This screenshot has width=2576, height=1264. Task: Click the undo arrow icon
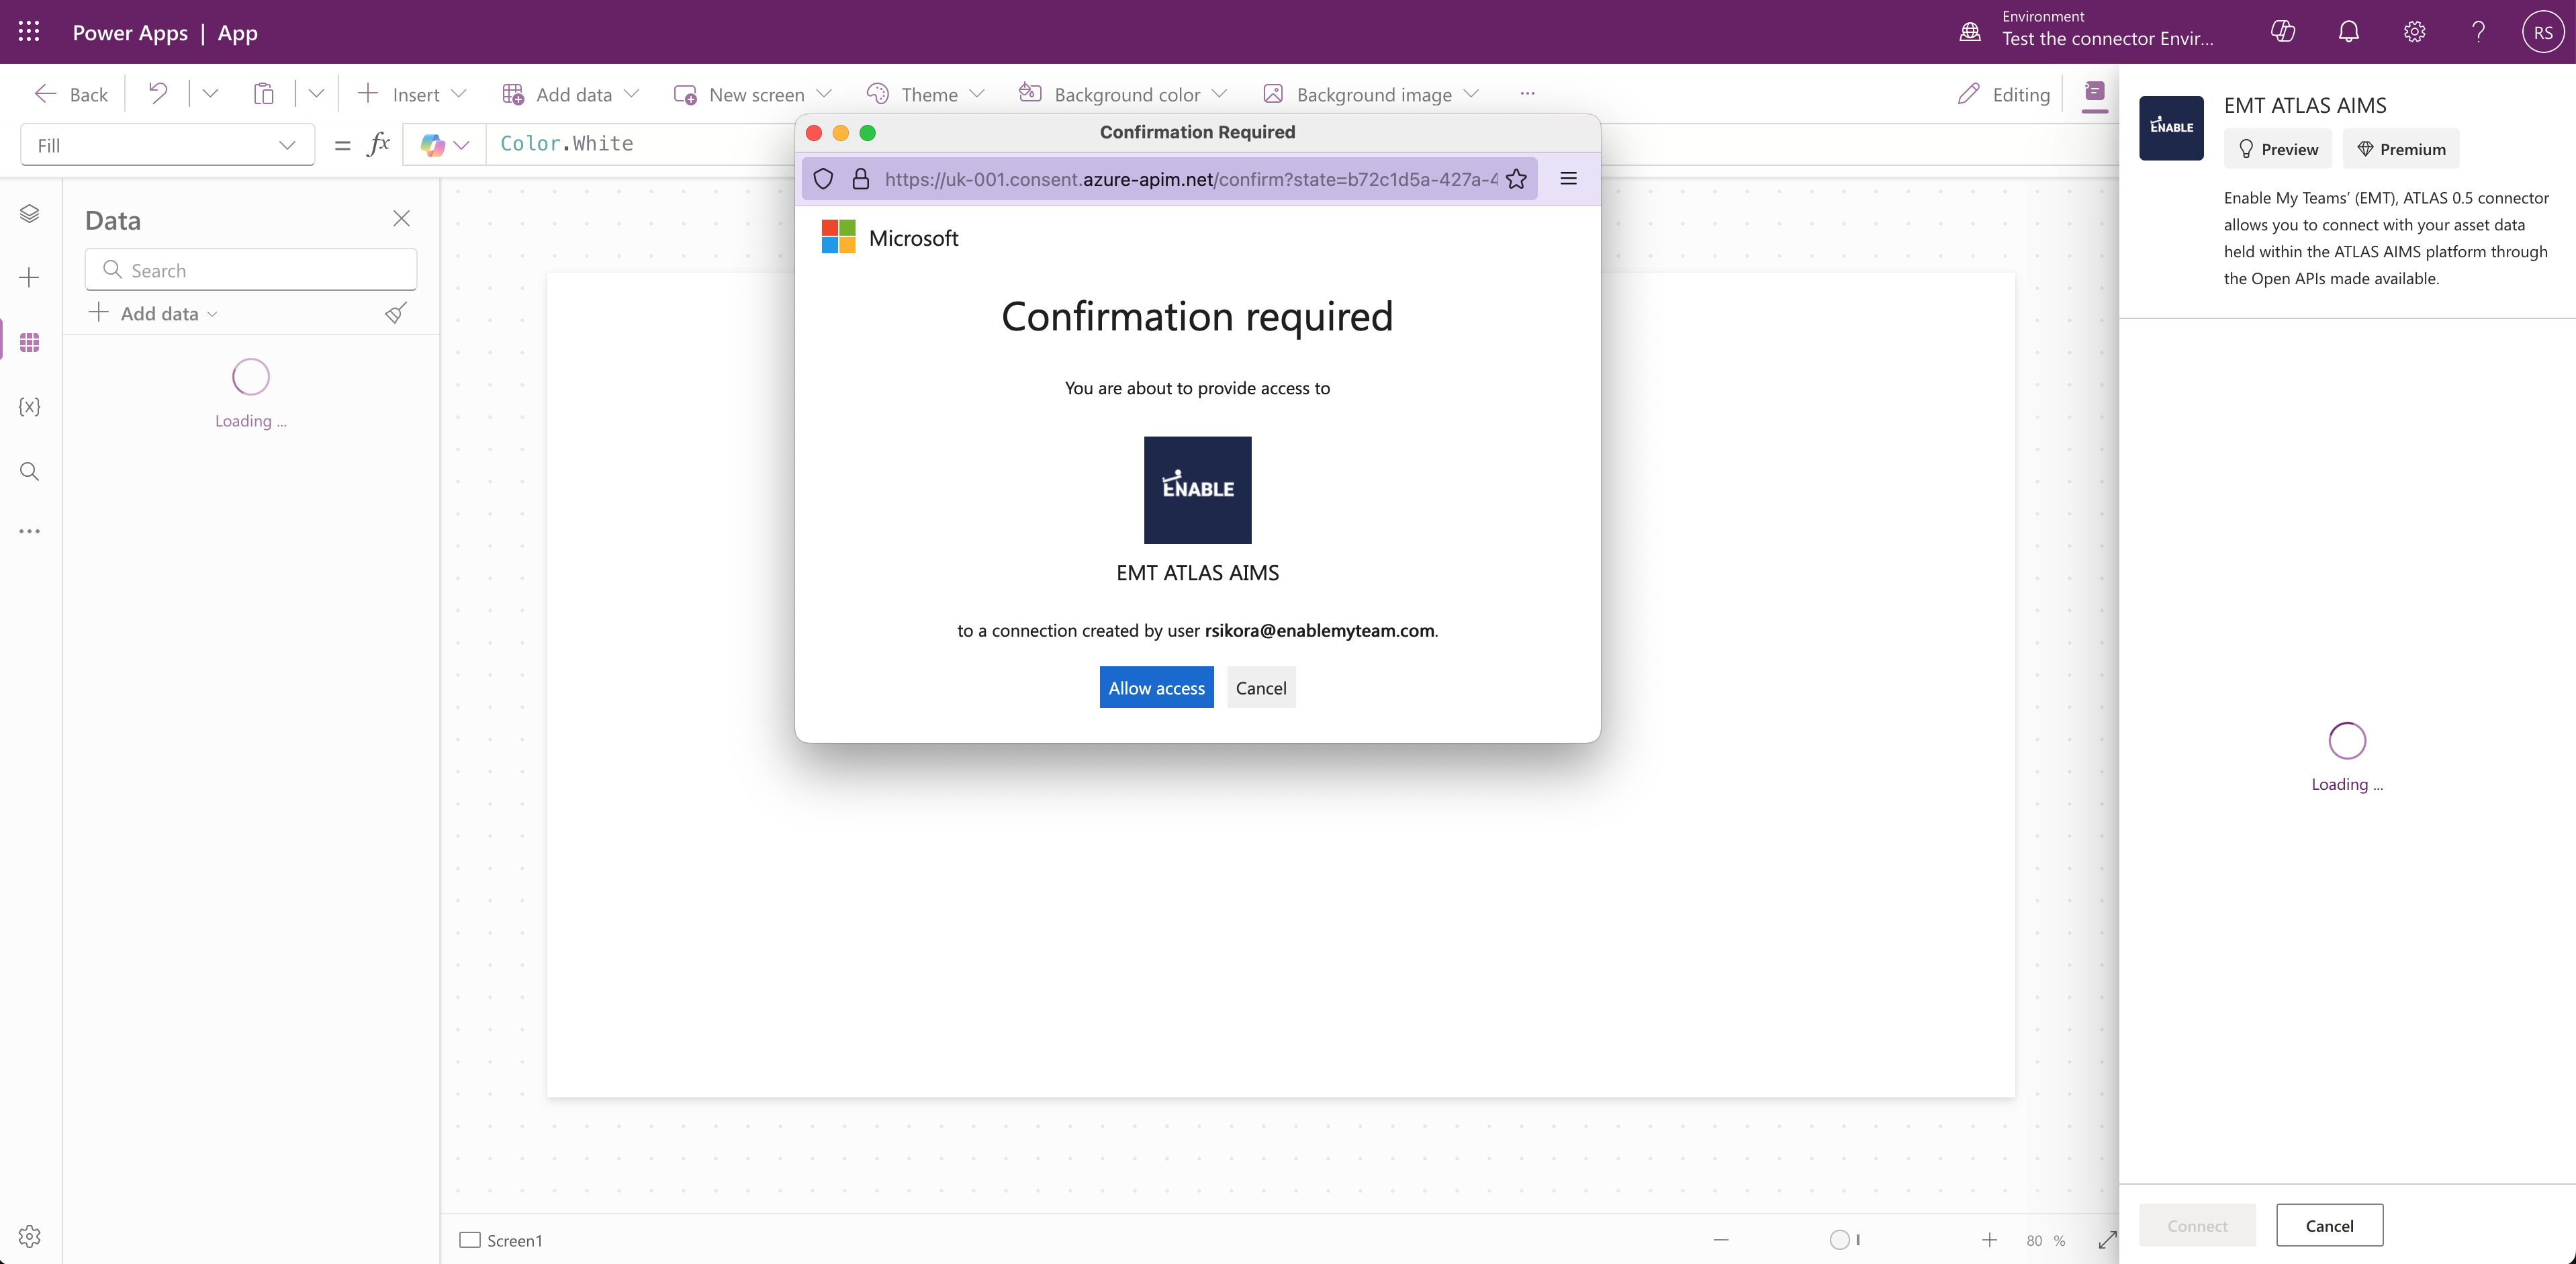point(157,94)
